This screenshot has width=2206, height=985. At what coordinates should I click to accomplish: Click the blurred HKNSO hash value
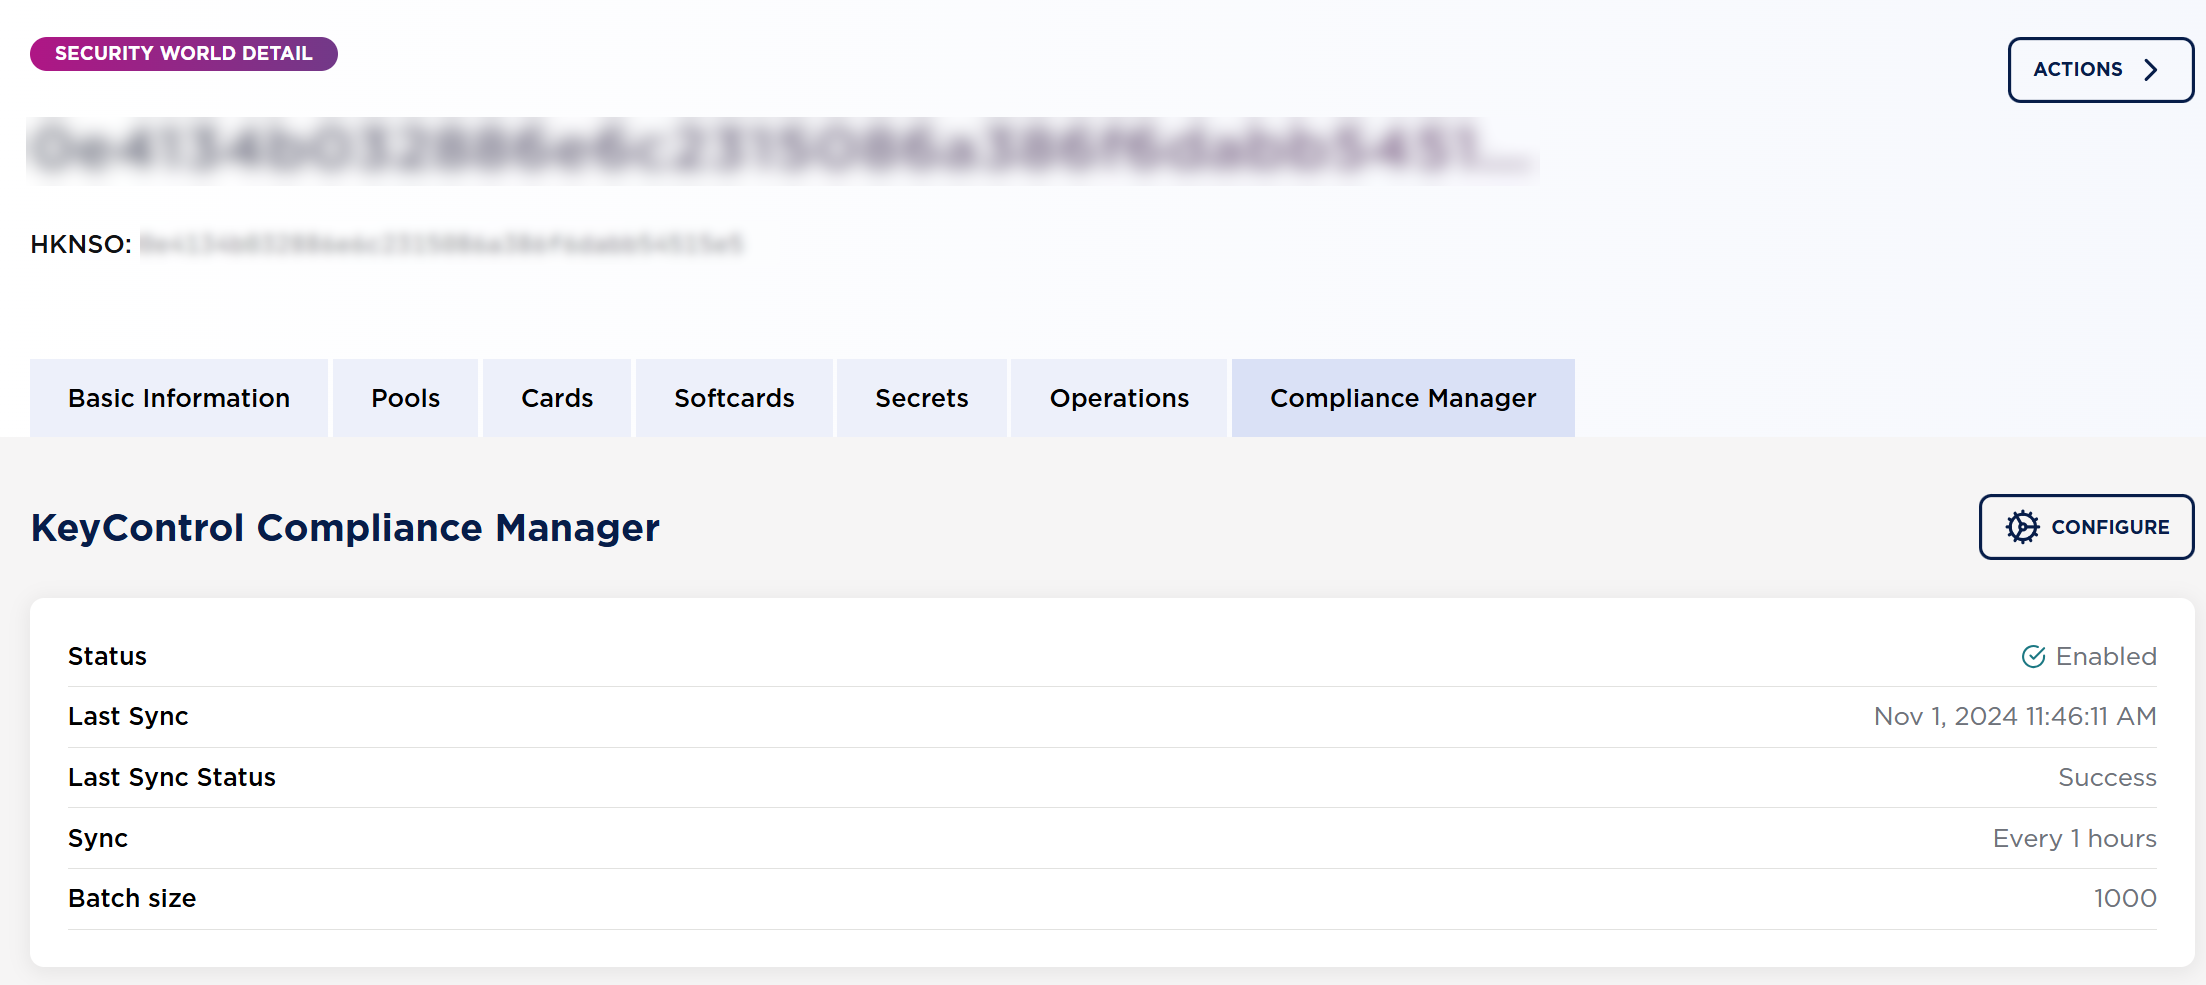pos(442,244)
